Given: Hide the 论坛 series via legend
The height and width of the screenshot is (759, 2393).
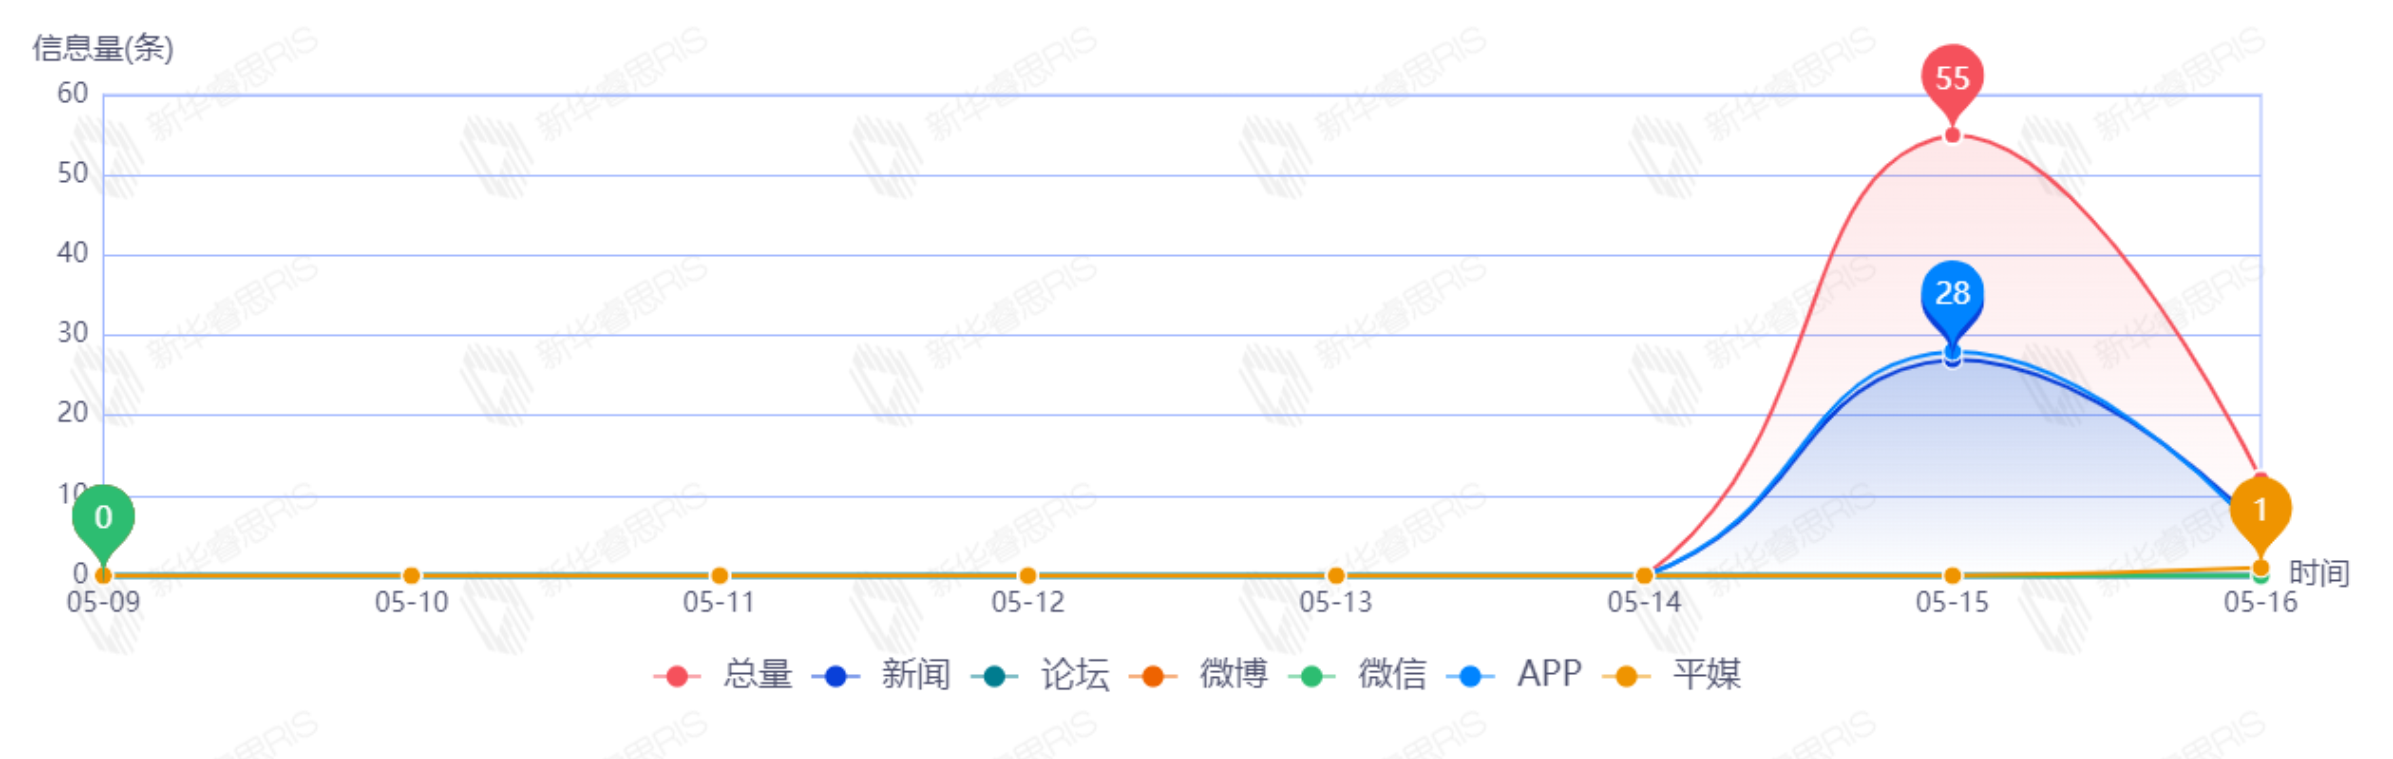Looking at the screenshot, I should tap(1041, 675).
